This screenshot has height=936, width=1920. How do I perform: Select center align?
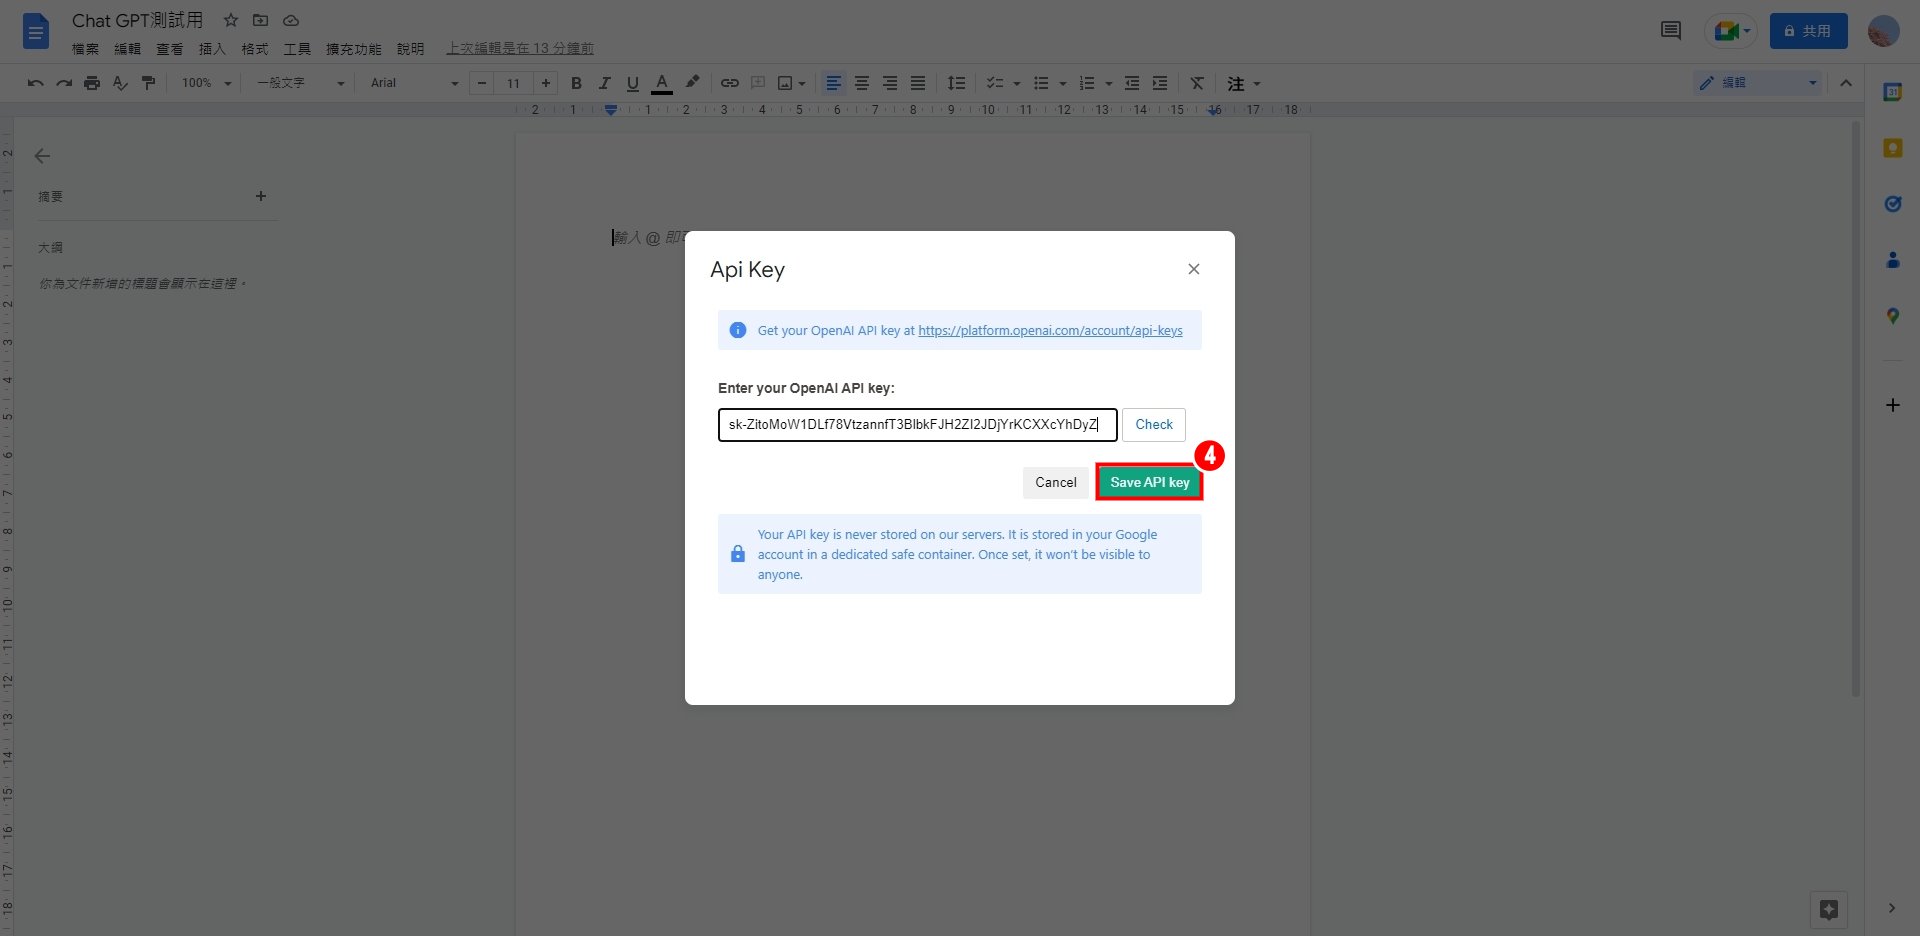coord(861,83)
